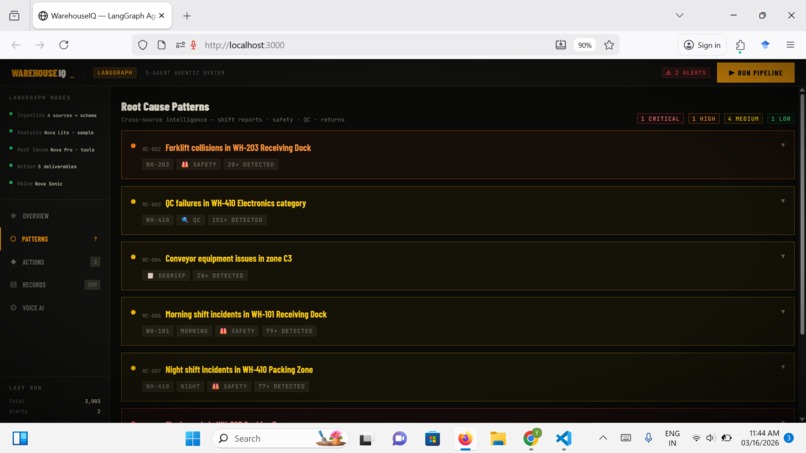Go forward using browser forward arrow
Image resolution: width=806 pixels, height=453 pixels.
40,45
